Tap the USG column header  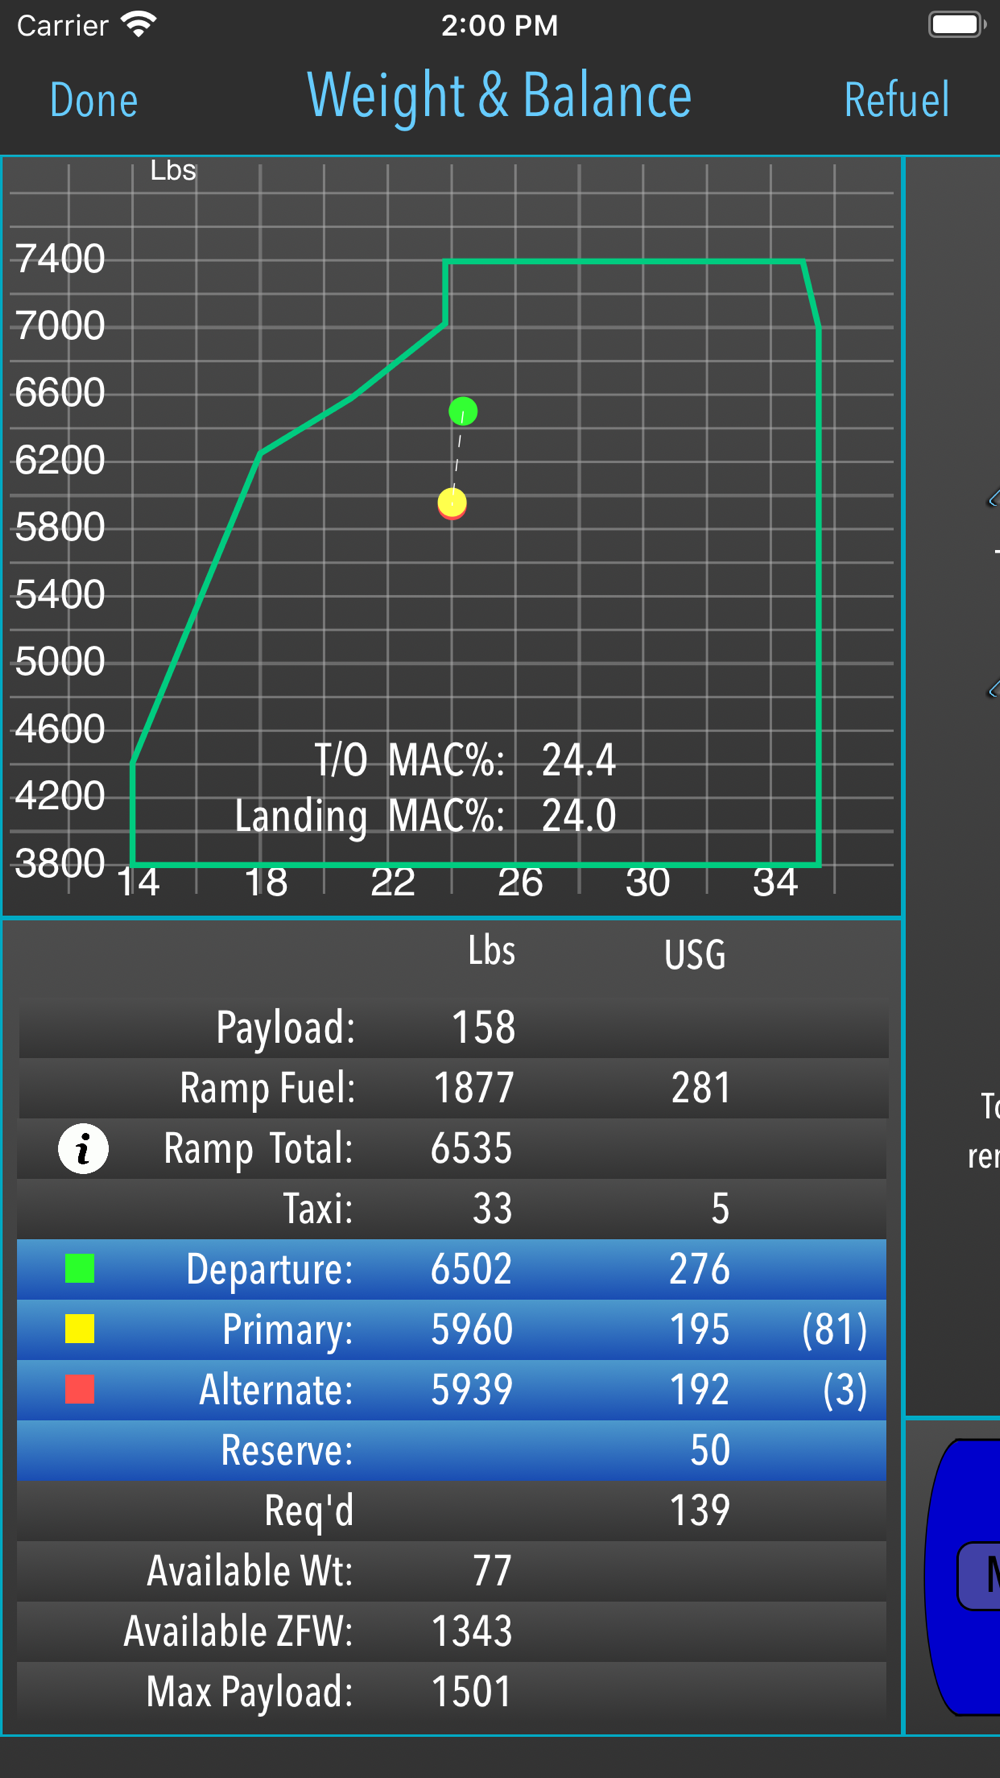coord(695,955)
